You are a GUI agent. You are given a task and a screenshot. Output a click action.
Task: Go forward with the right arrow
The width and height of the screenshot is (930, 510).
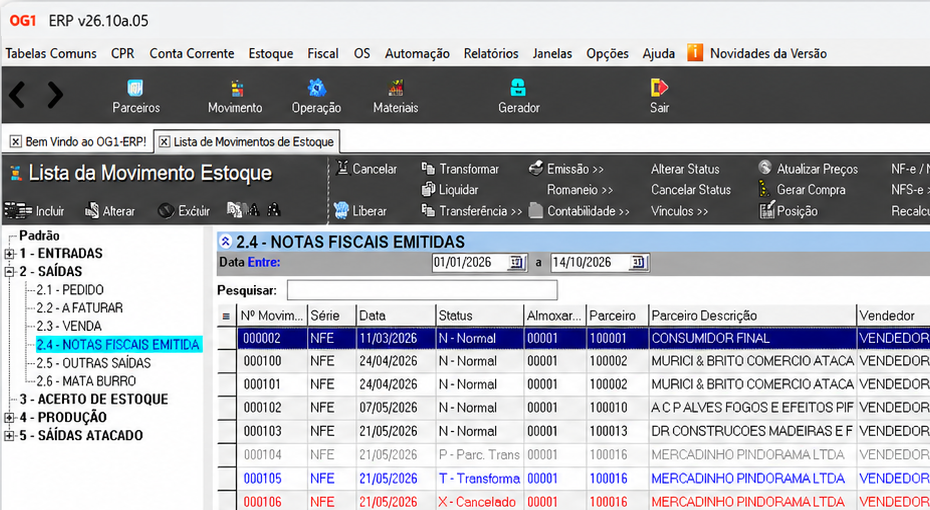click(55, 94)
